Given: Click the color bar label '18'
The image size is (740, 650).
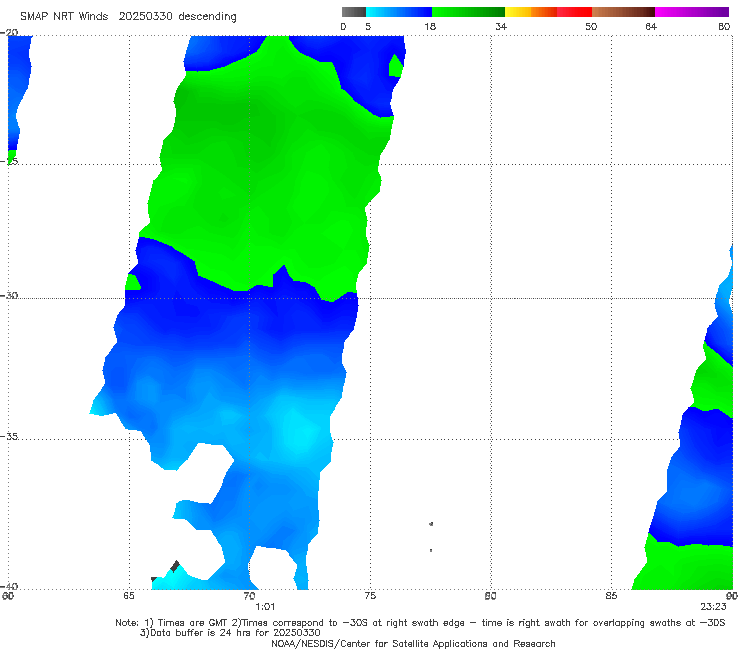Looking at the screenshot, I should click(430, 26).
